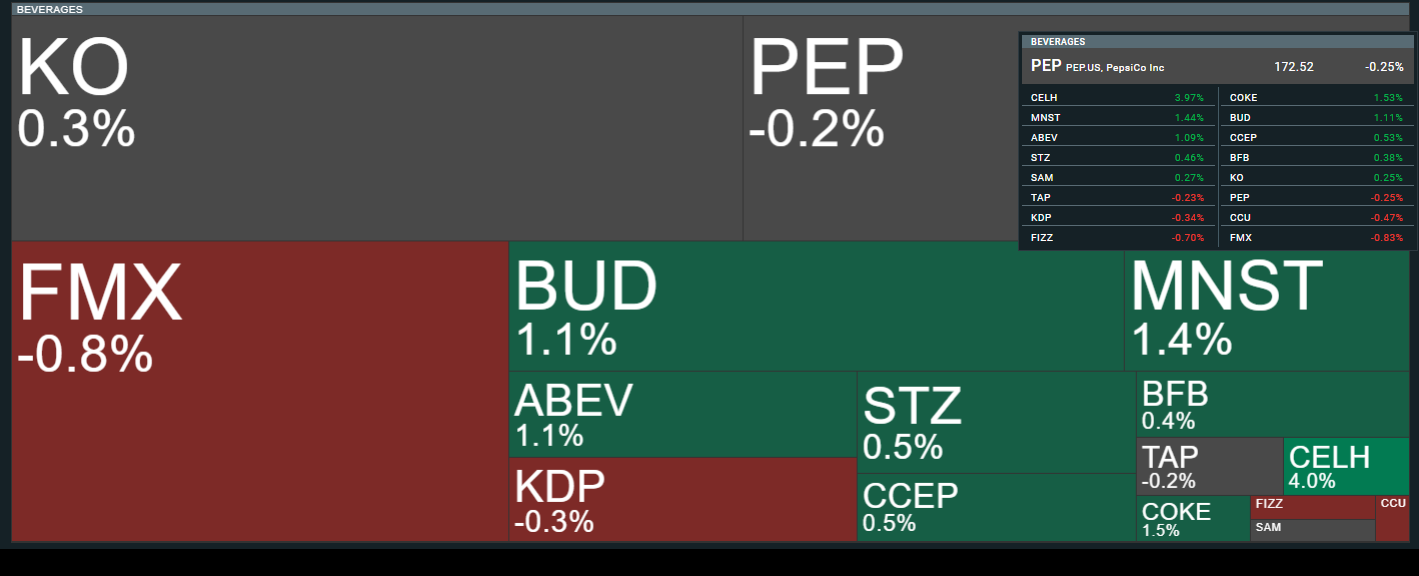Select the BUD green tile

(816, 306)
